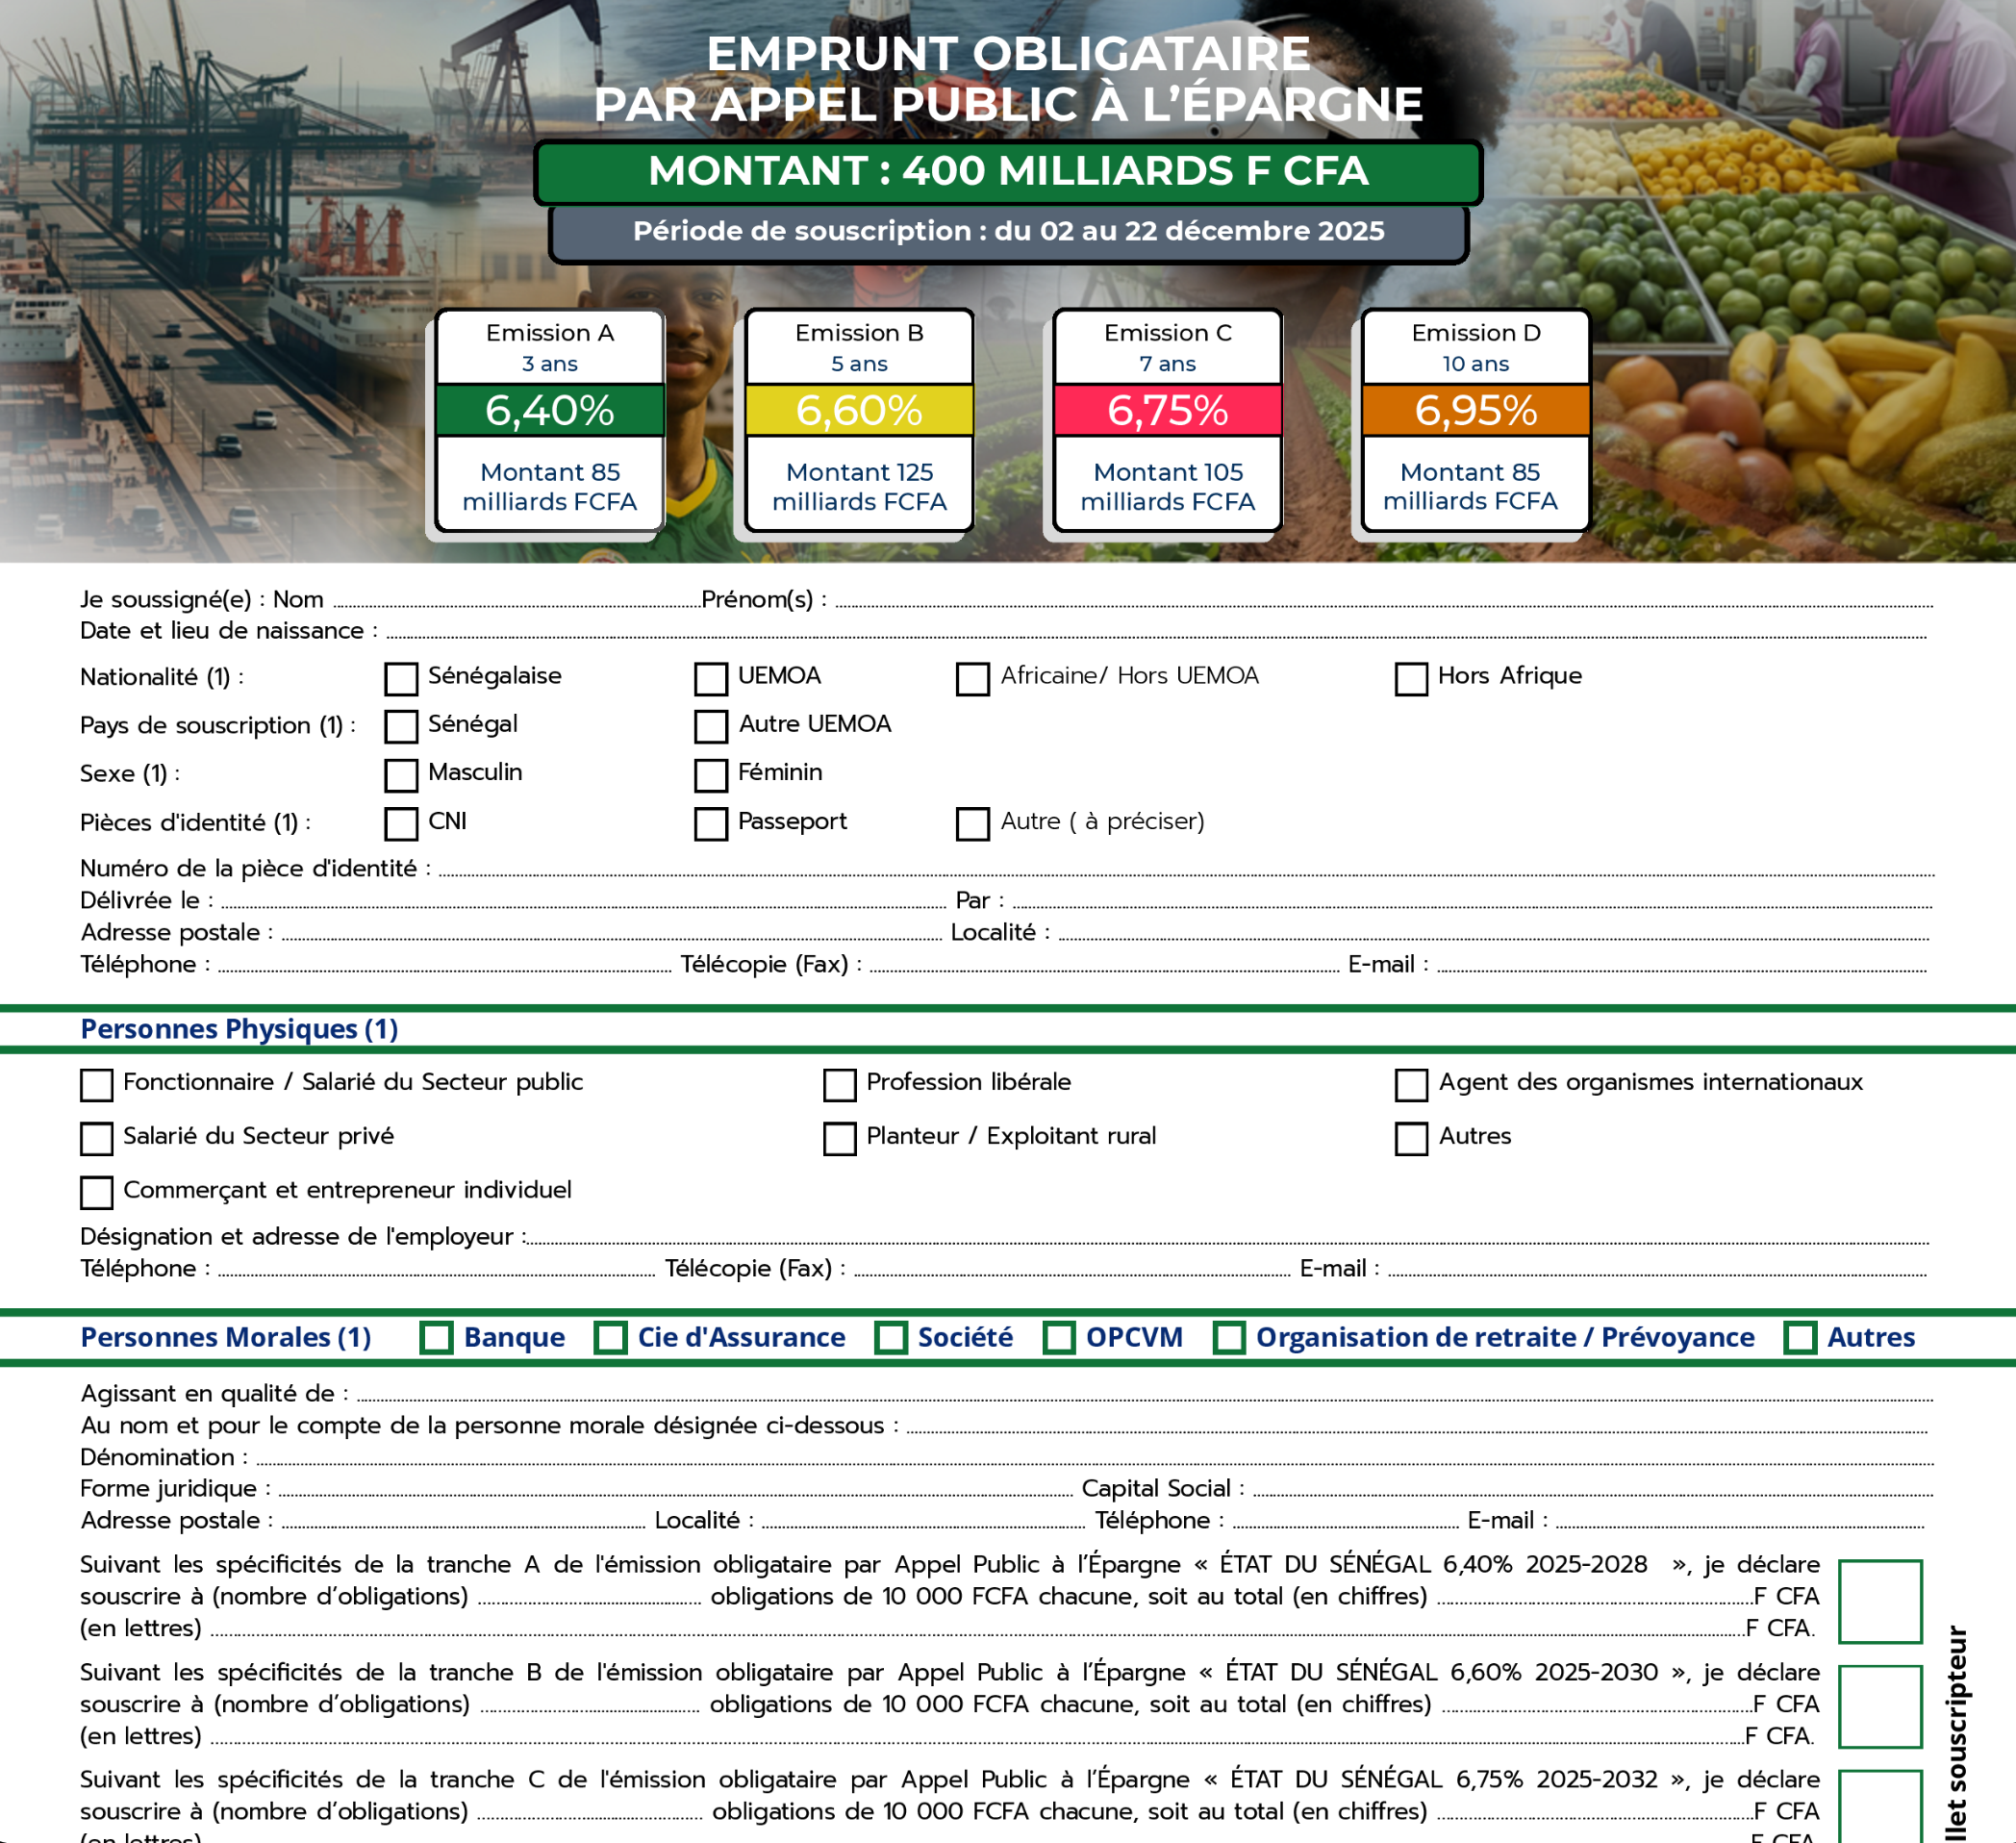Select Autre UEMOA subscription country box
The height and width of the screenshot is (1843, 2016).
pyautogui.click(x=710, y=726)
